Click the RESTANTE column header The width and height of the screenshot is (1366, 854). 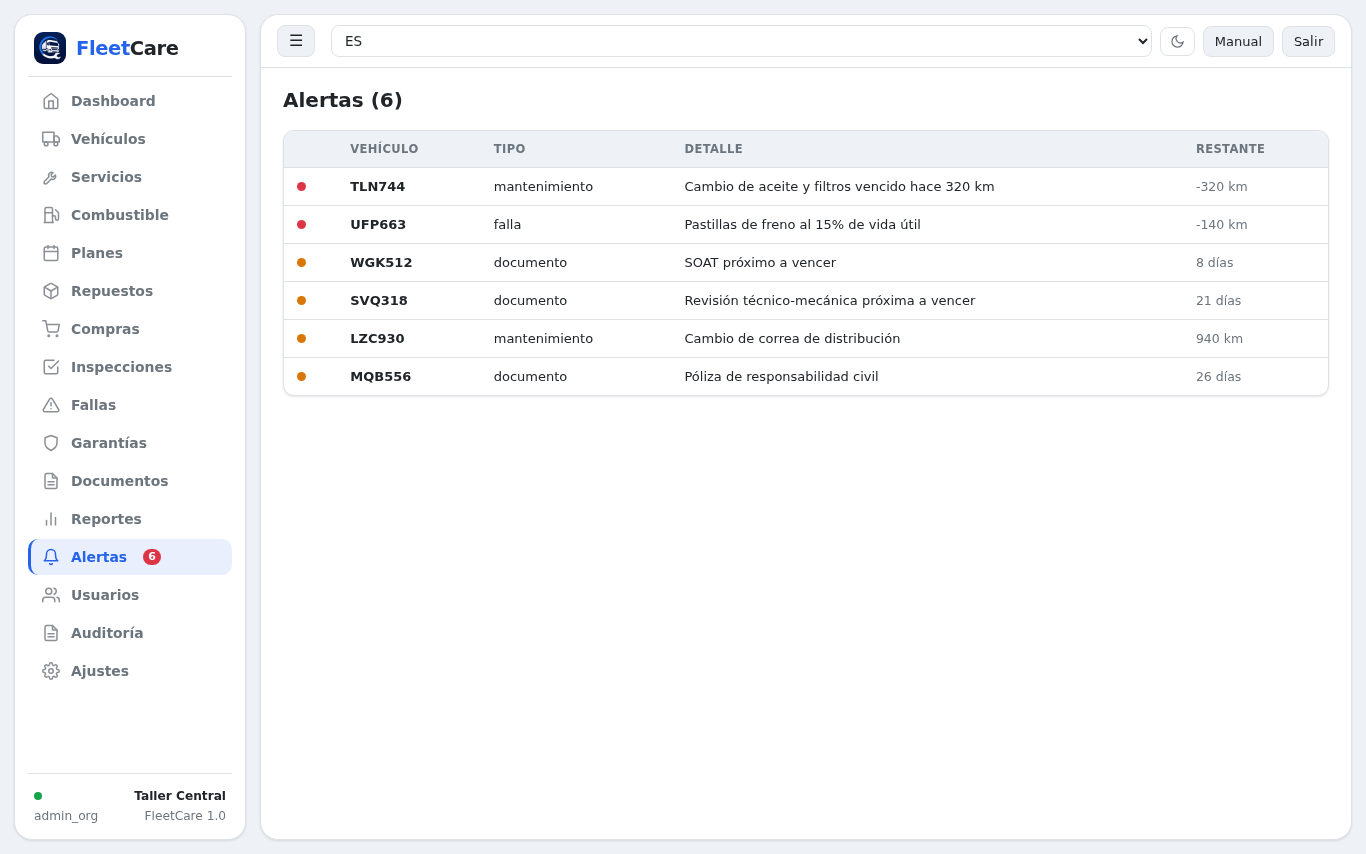[x=1230, y=149]
